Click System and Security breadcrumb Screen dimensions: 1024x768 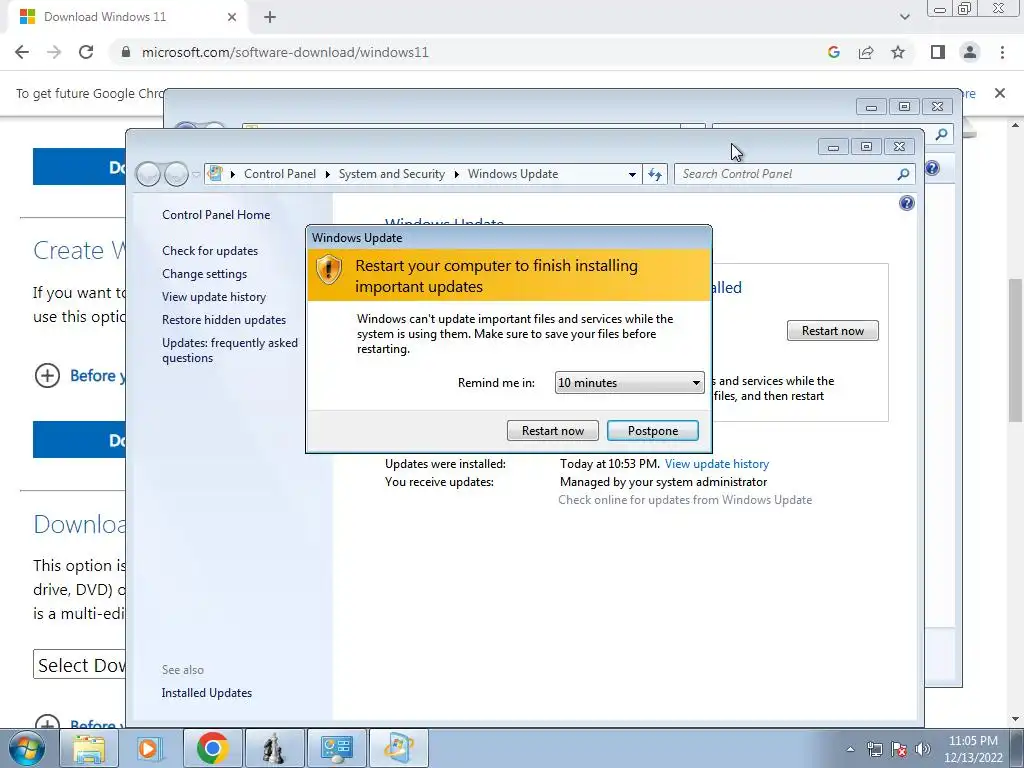[x=391, y=174]
